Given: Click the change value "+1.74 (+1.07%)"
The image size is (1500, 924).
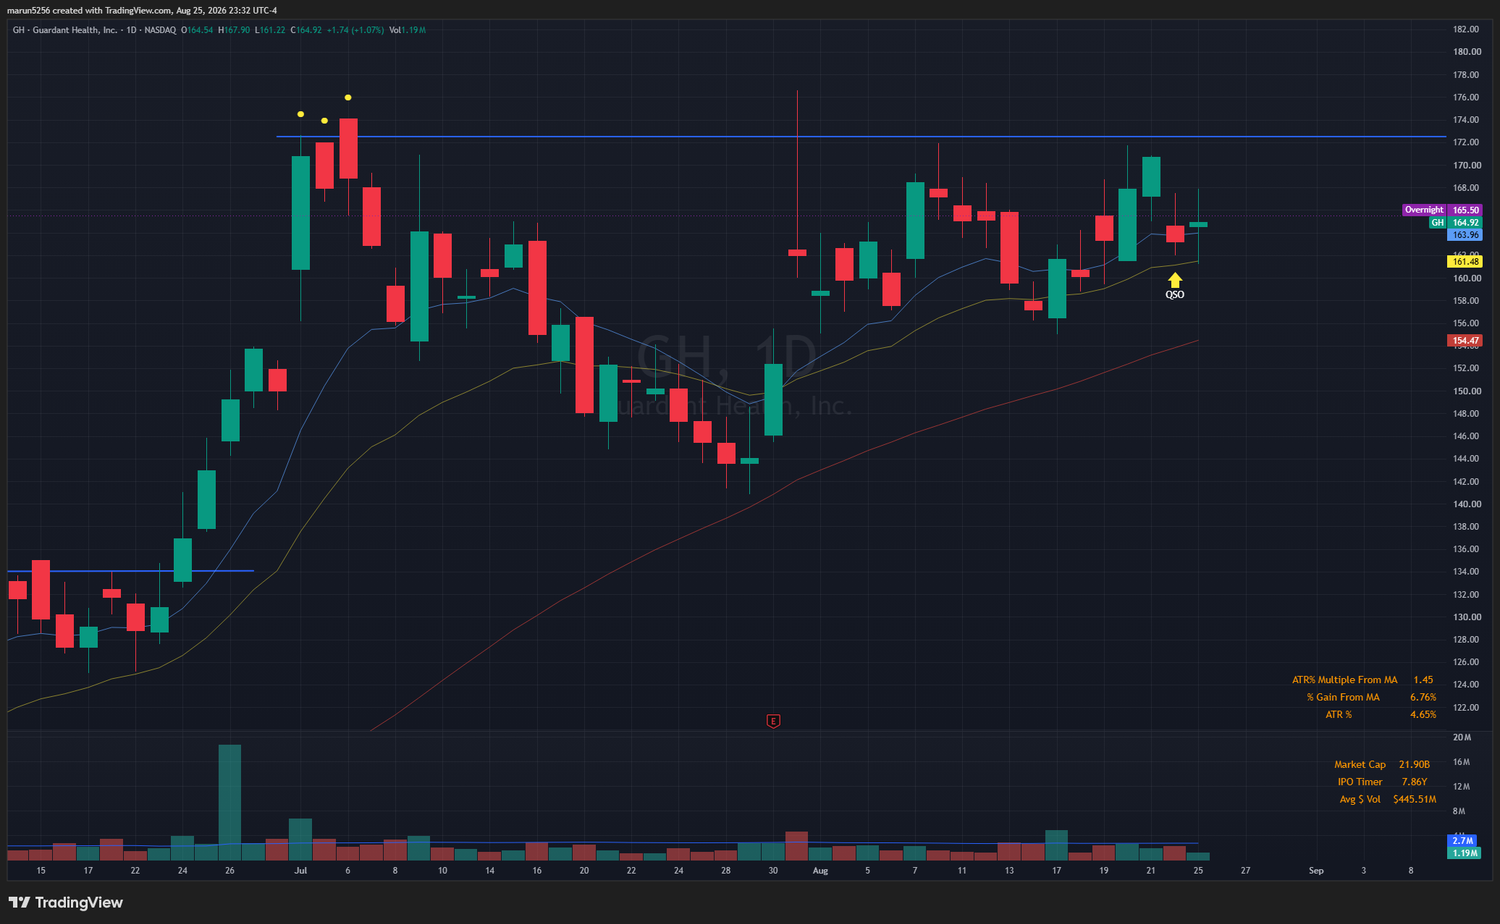Looking at the screenshot, I should tap(355, 30).
